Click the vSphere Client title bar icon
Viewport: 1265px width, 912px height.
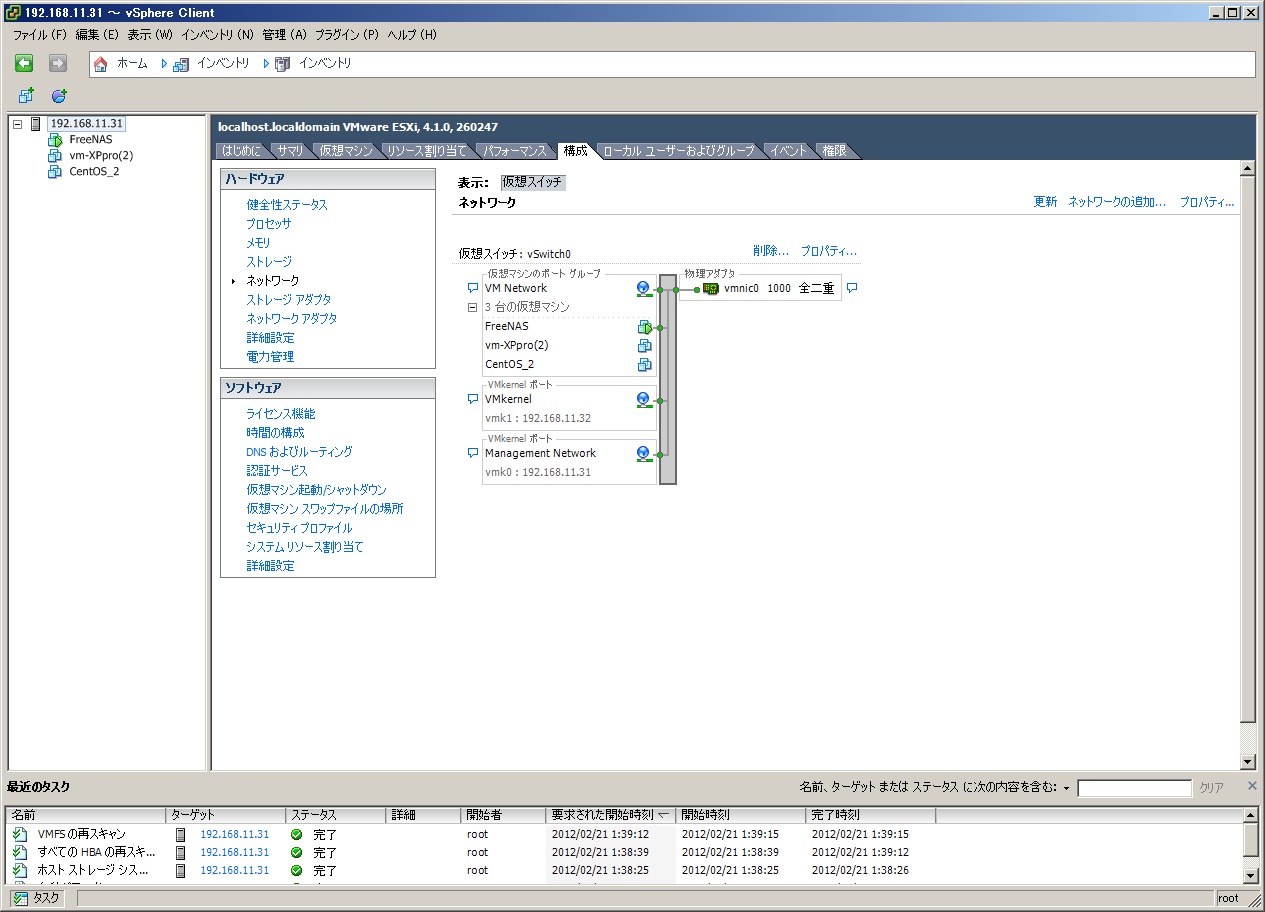[x=12, y=13]
